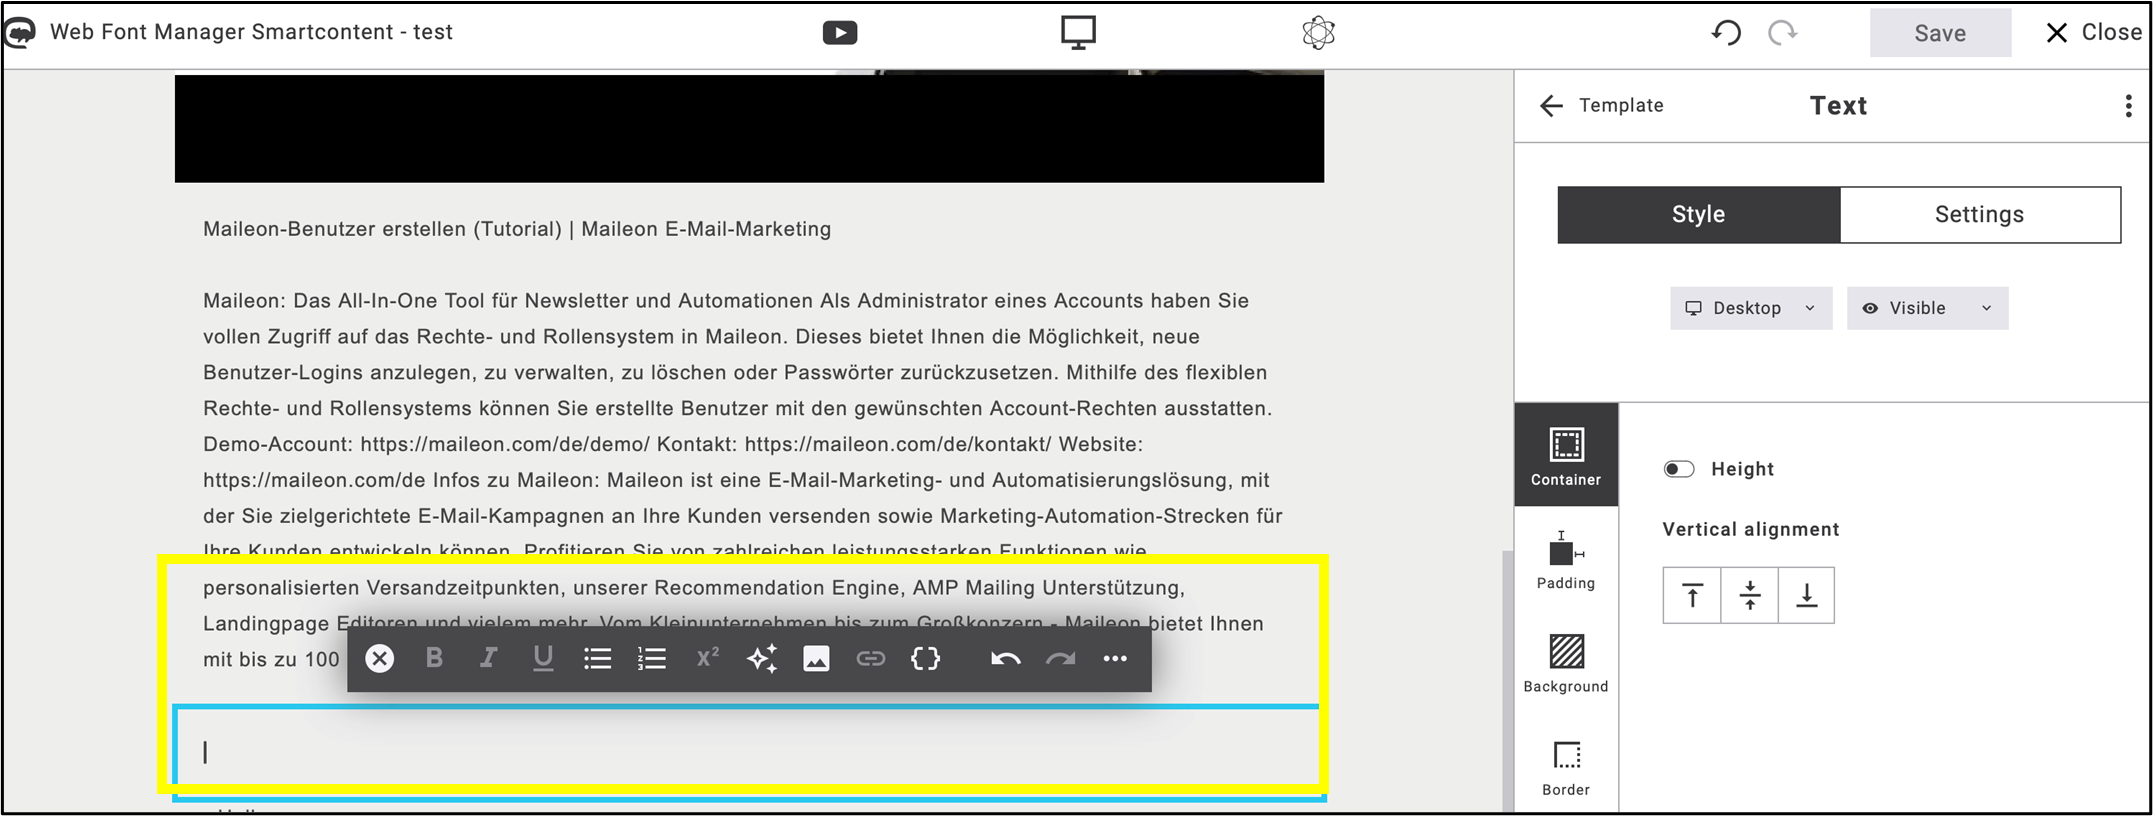Redo change with top-bar redo arrow
Screen dimensions: 2153x816
coord(1782,33)
